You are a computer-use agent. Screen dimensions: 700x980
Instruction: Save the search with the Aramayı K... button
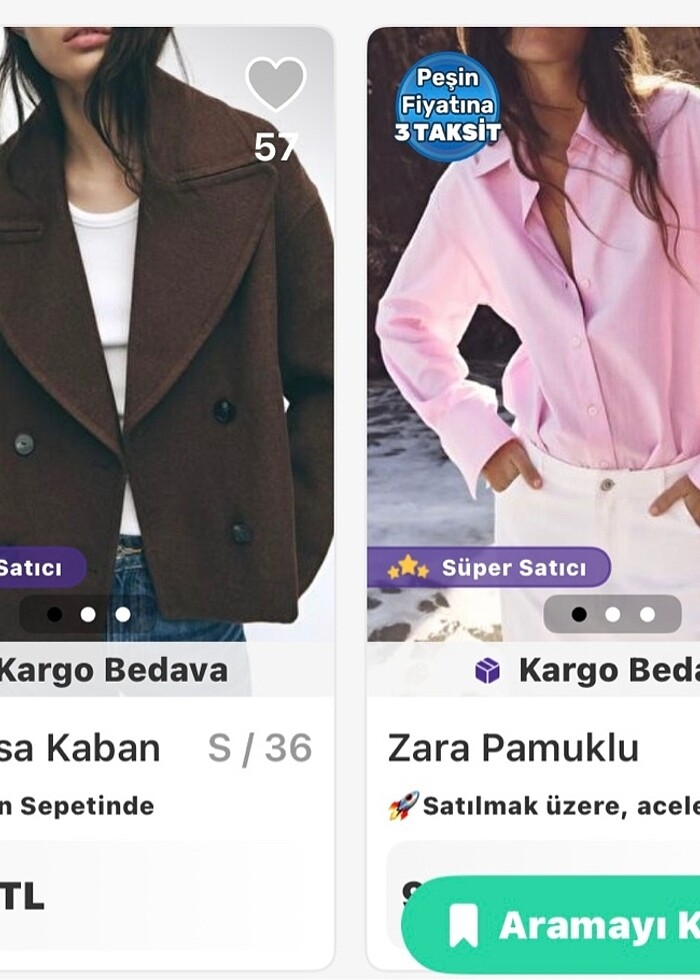[551, 924]
